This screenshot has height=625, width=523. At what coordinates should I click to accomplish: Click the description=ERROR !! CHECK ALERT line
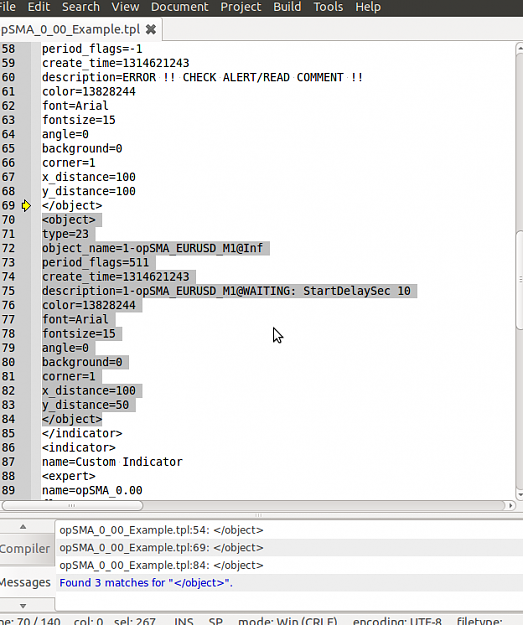point(203,77)
